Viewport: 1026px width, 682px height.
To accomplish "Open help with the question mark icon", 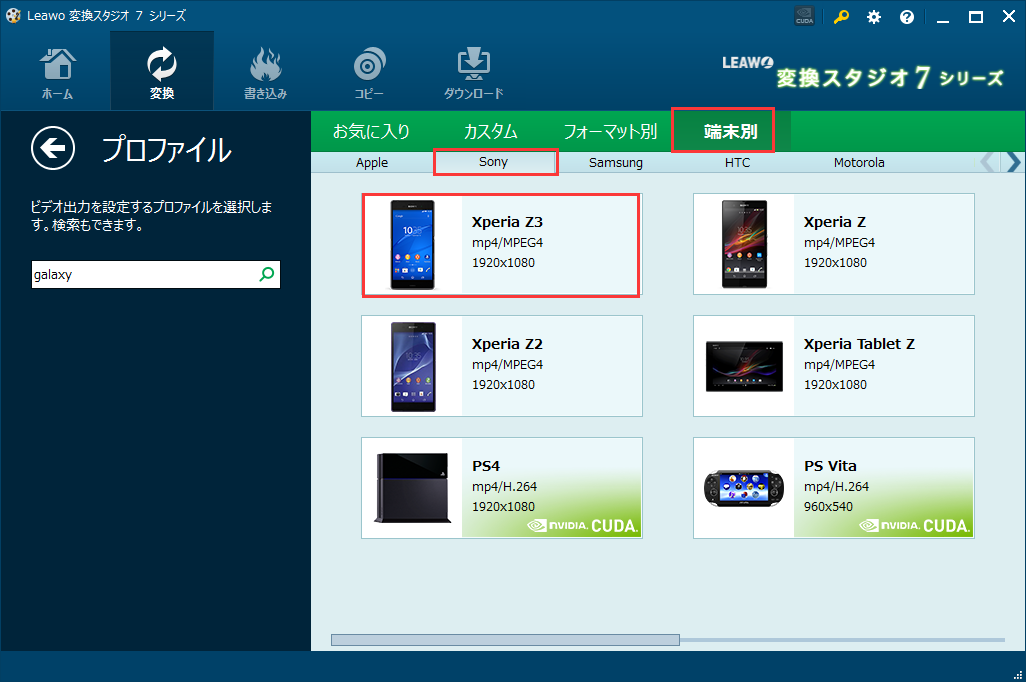I will pos(905,16).
